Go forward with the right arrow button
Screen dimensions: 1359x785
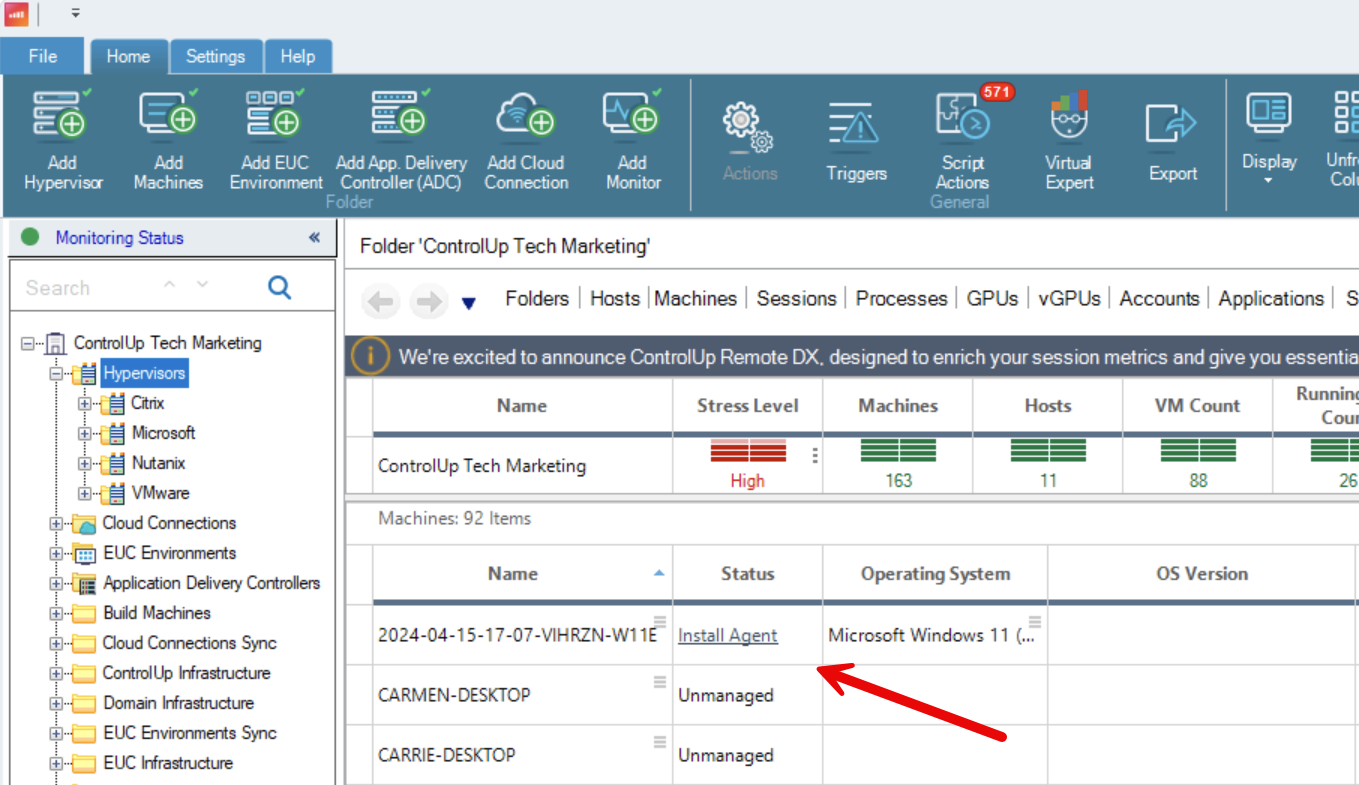pyautogui.click(x=428, y=301)
